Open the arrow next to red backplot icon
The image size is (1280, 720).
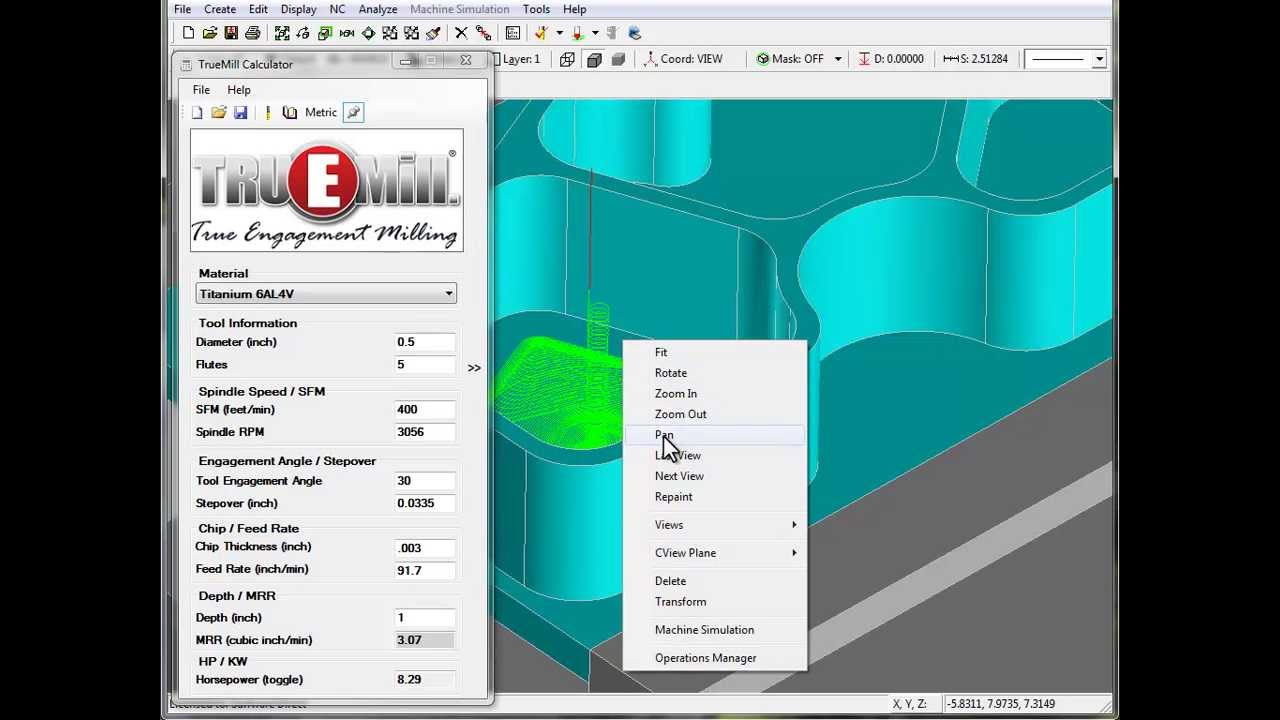(595, 33)
